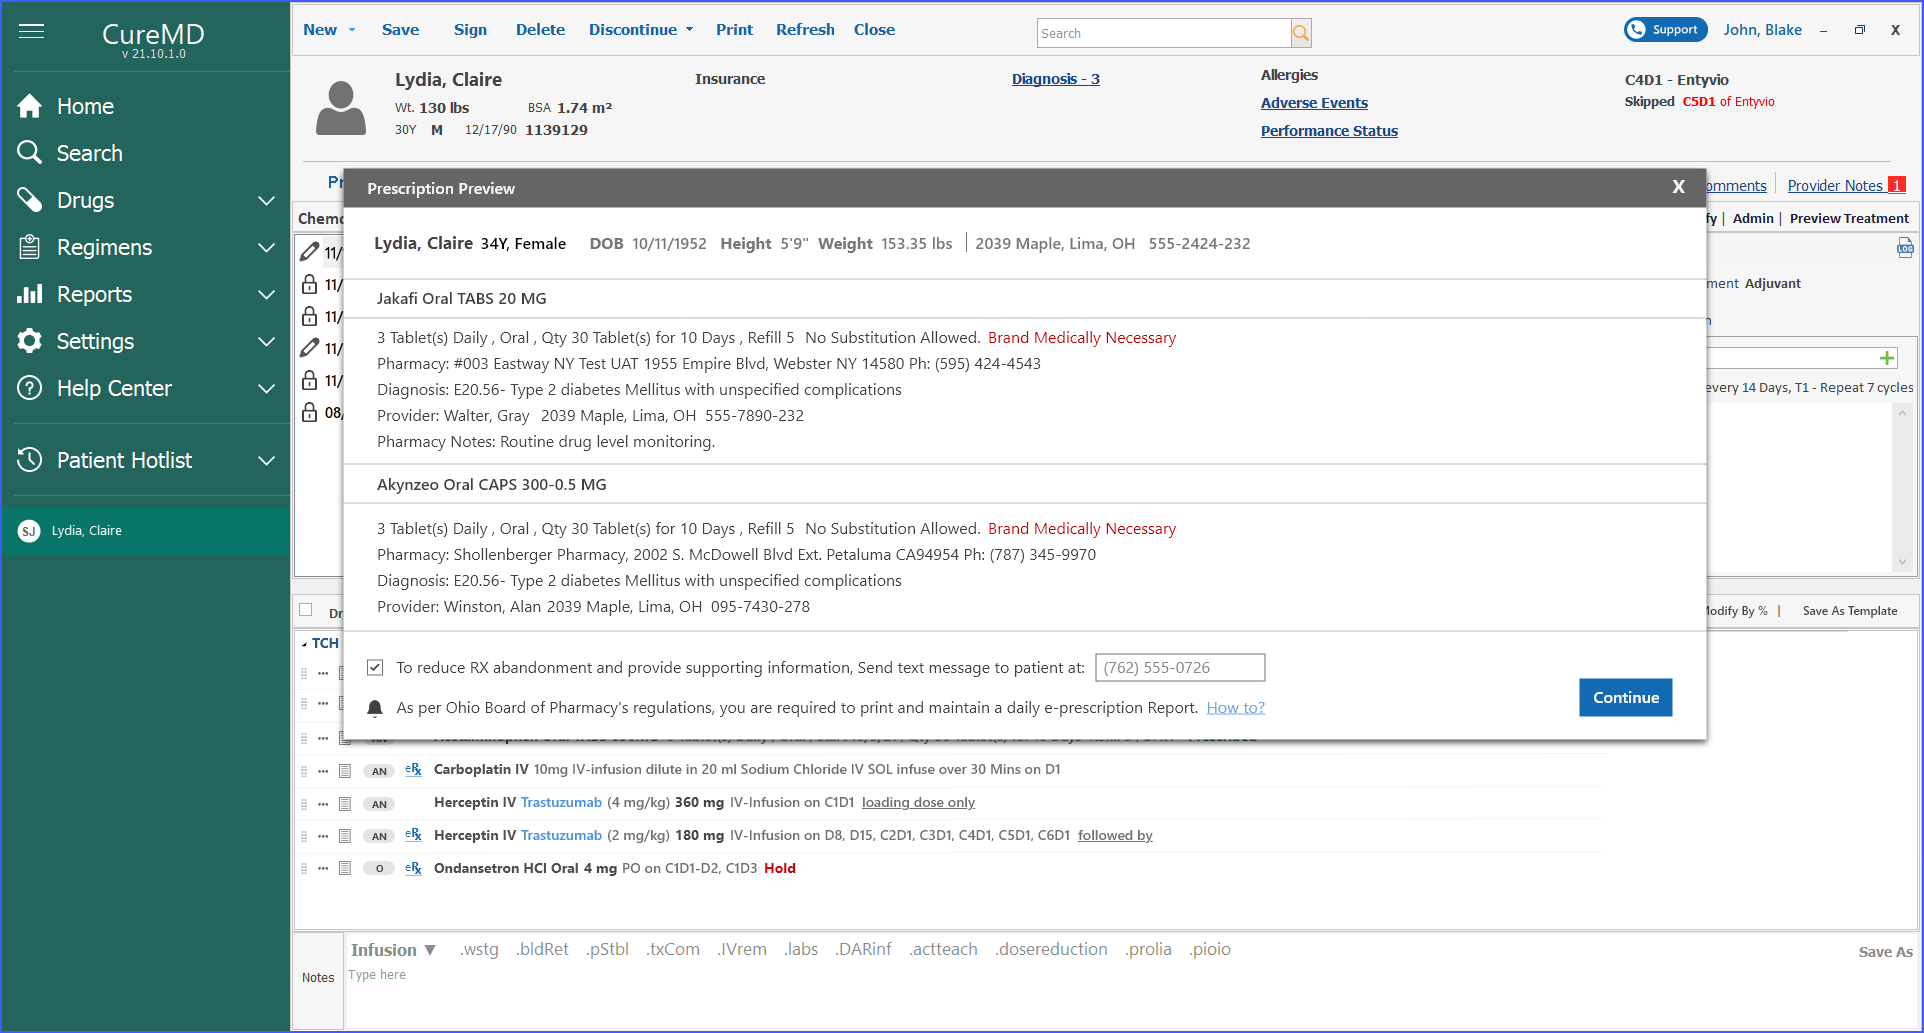Click the patient phone number field
Viewport: 1924px width, 1033px height.
(x=1180, y=667)
